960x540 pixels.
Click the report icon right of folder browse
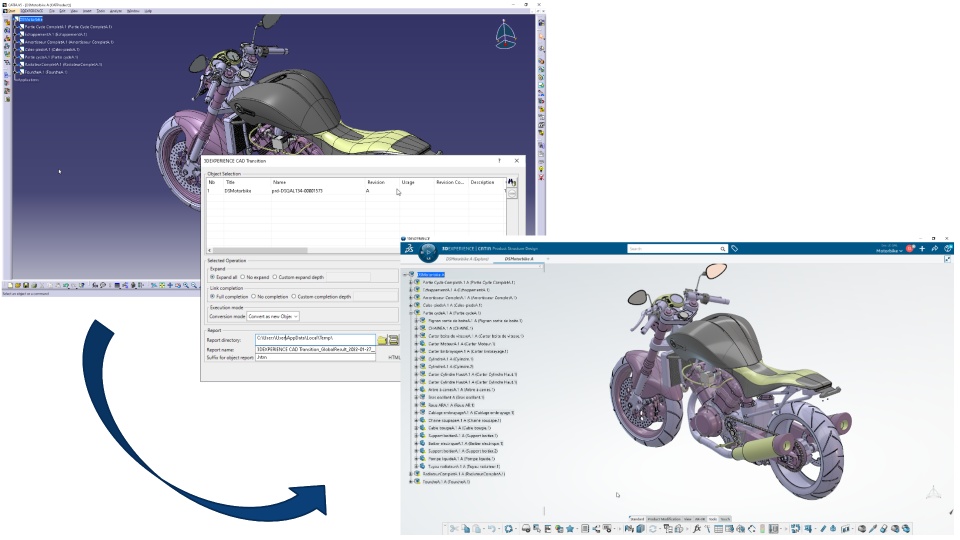click(x=394, y=340)
